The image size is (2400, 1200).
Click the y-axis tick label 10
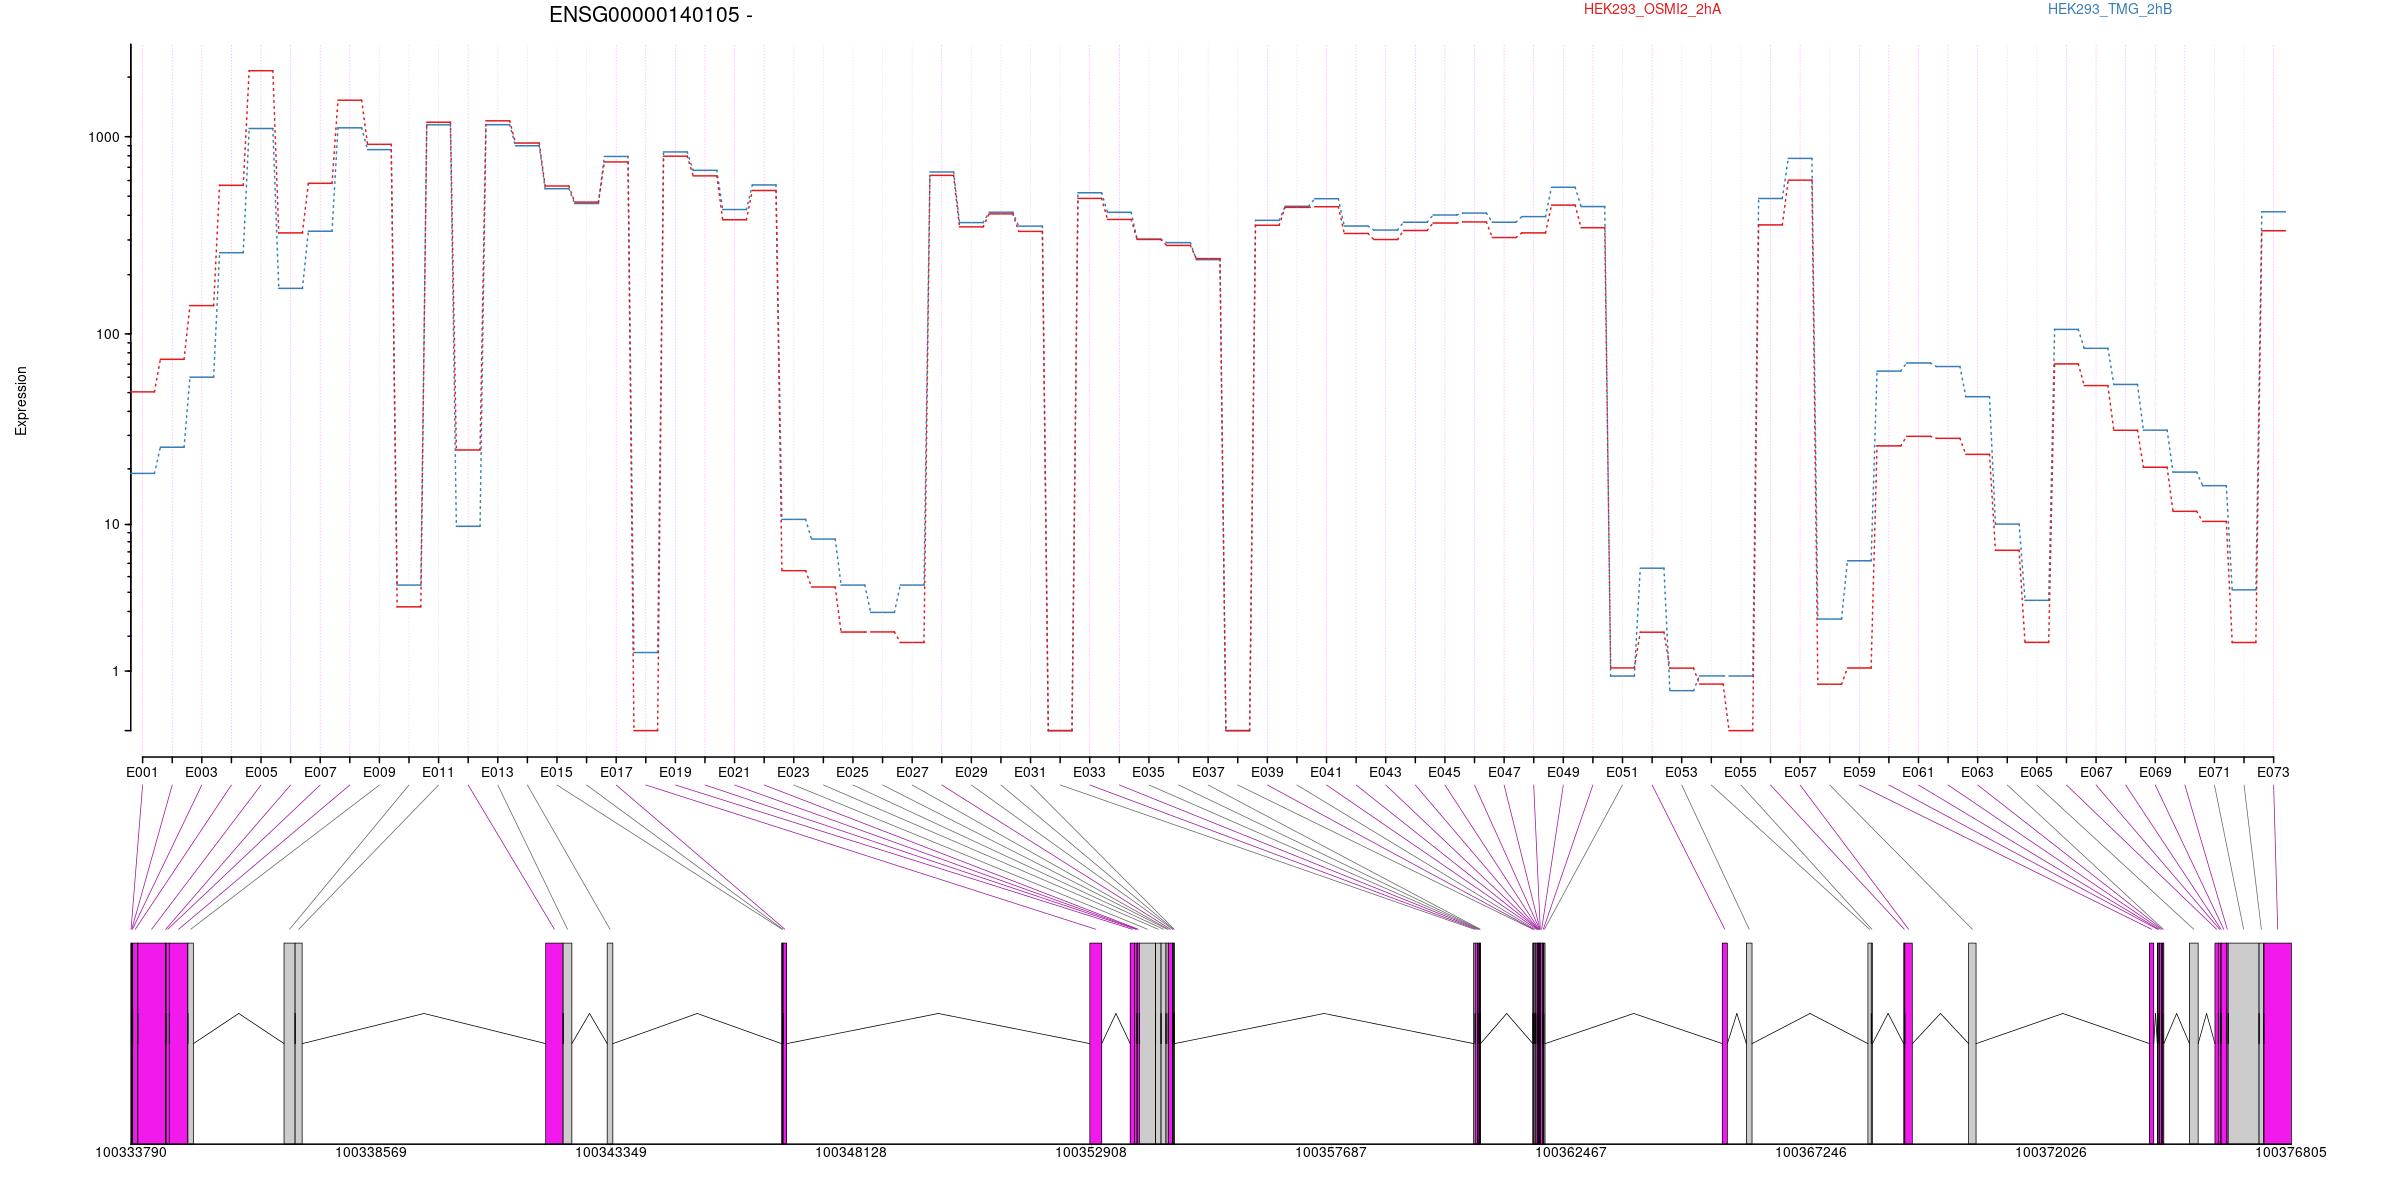[112, 525]
